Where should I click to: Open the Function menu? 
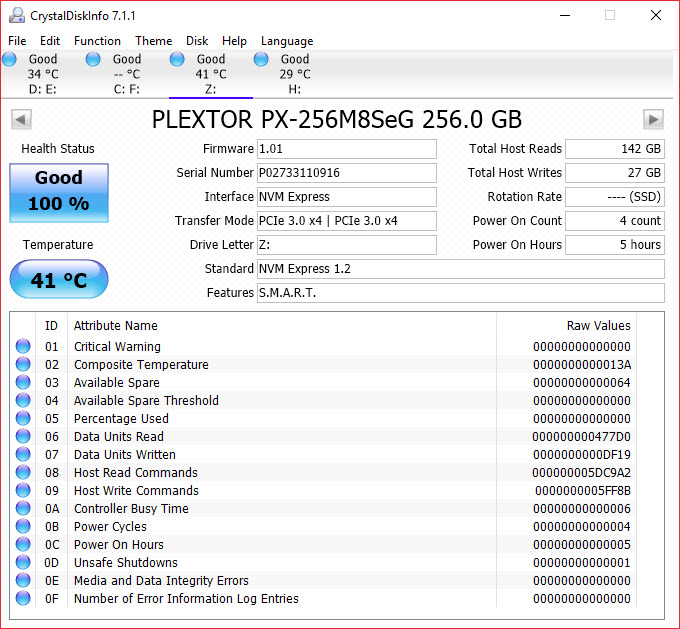coord(97,41)
